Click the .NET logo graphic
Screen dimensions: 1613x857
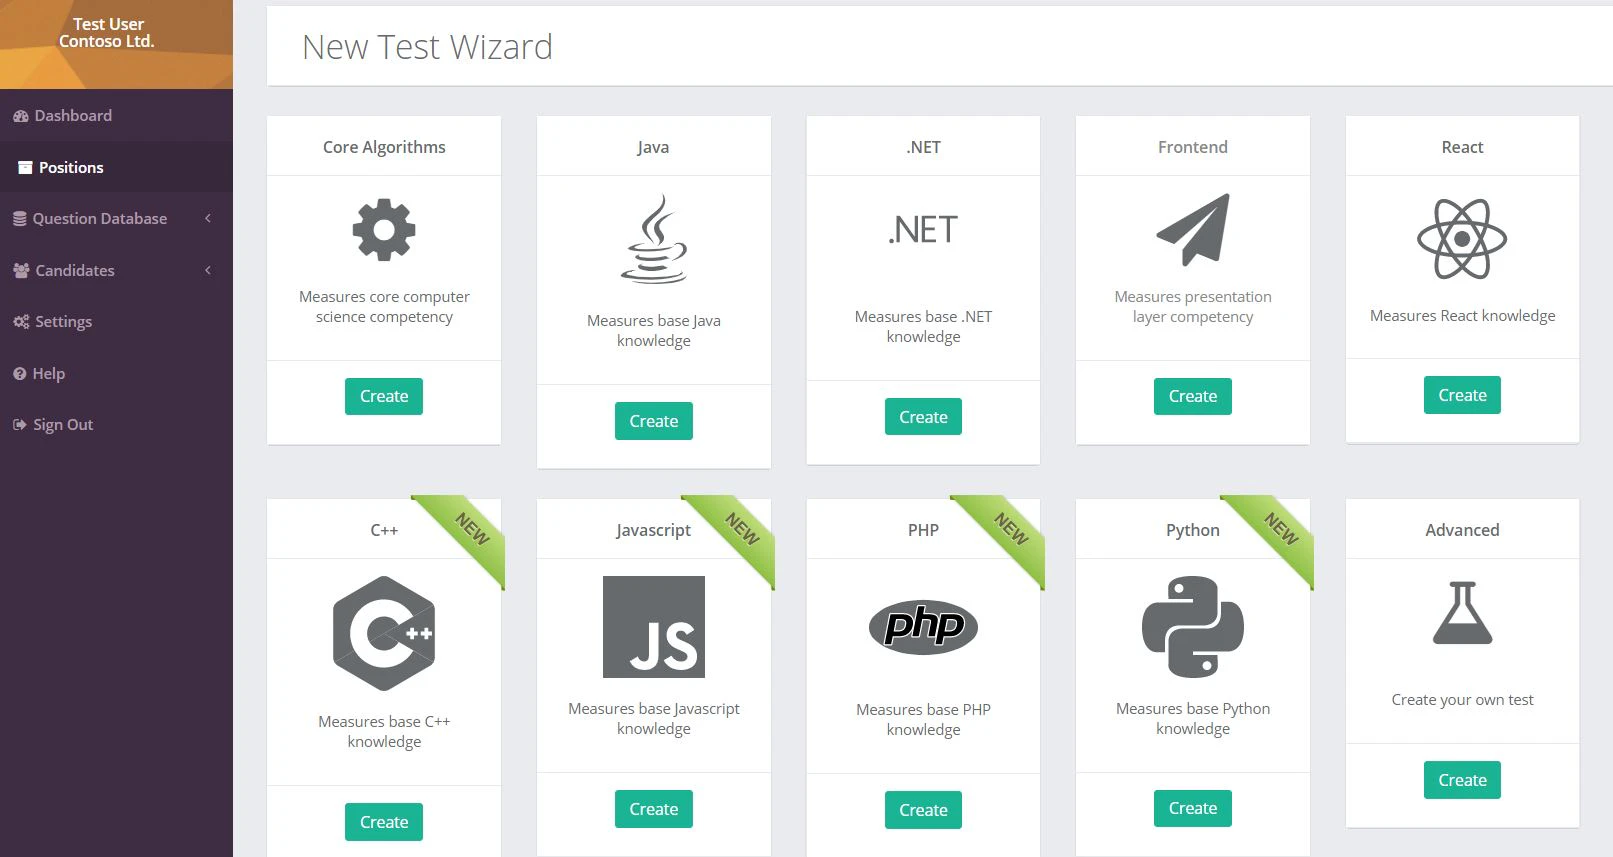point(923,230)
